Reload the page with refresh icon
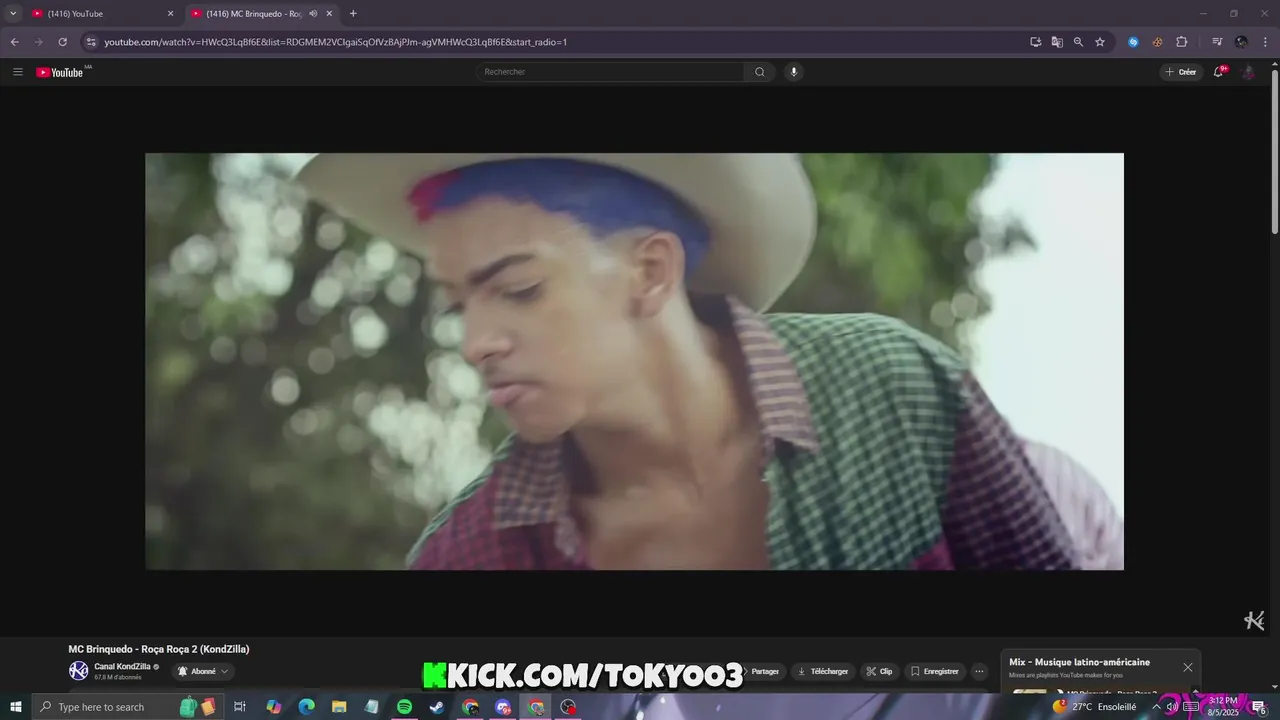Viewport: 1280px width, 720px height. click(62, 42)
